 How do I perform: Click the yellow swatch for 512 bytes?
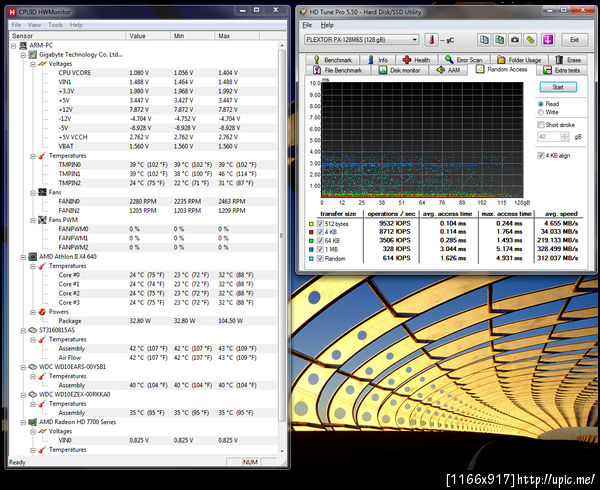(311, 224)
